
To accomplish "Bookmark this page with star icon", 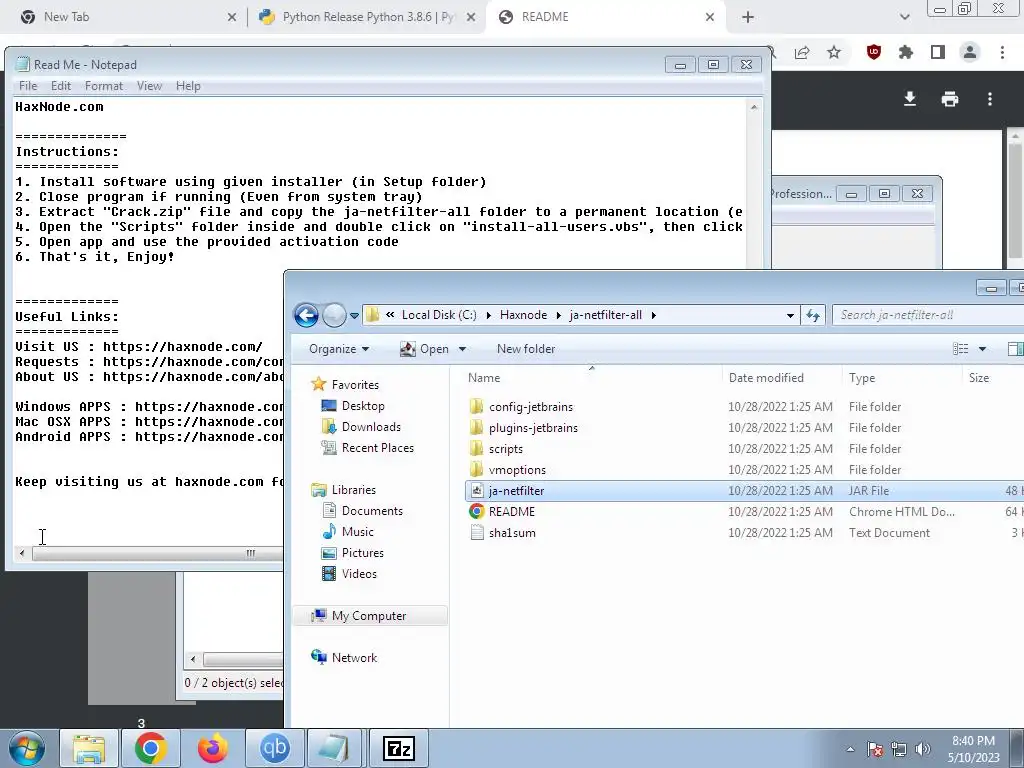I will tap(834, 52).
